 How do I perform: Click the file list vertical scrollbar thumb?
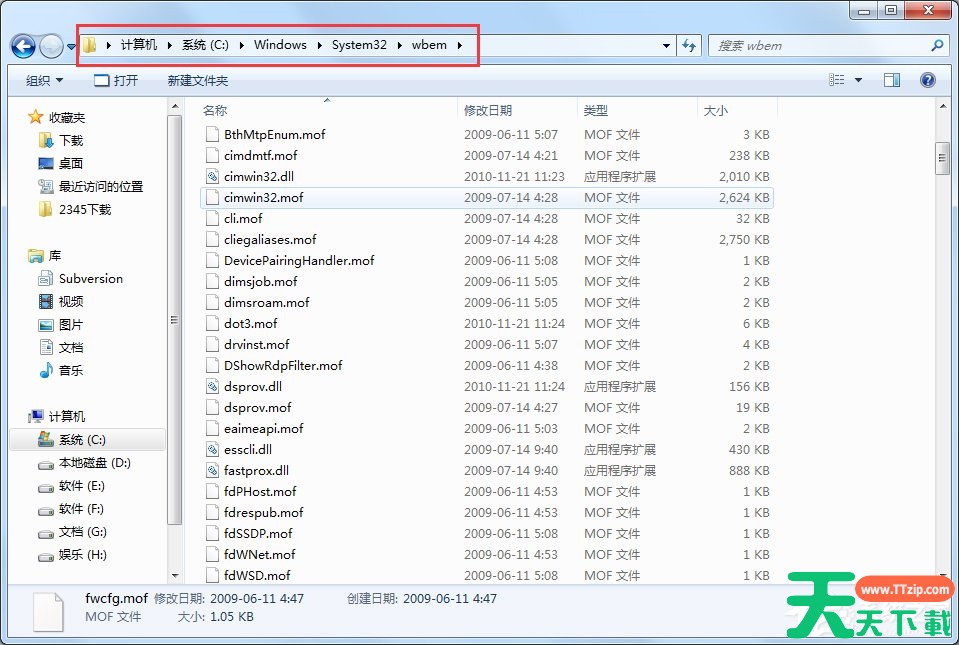tap(941, 157)
